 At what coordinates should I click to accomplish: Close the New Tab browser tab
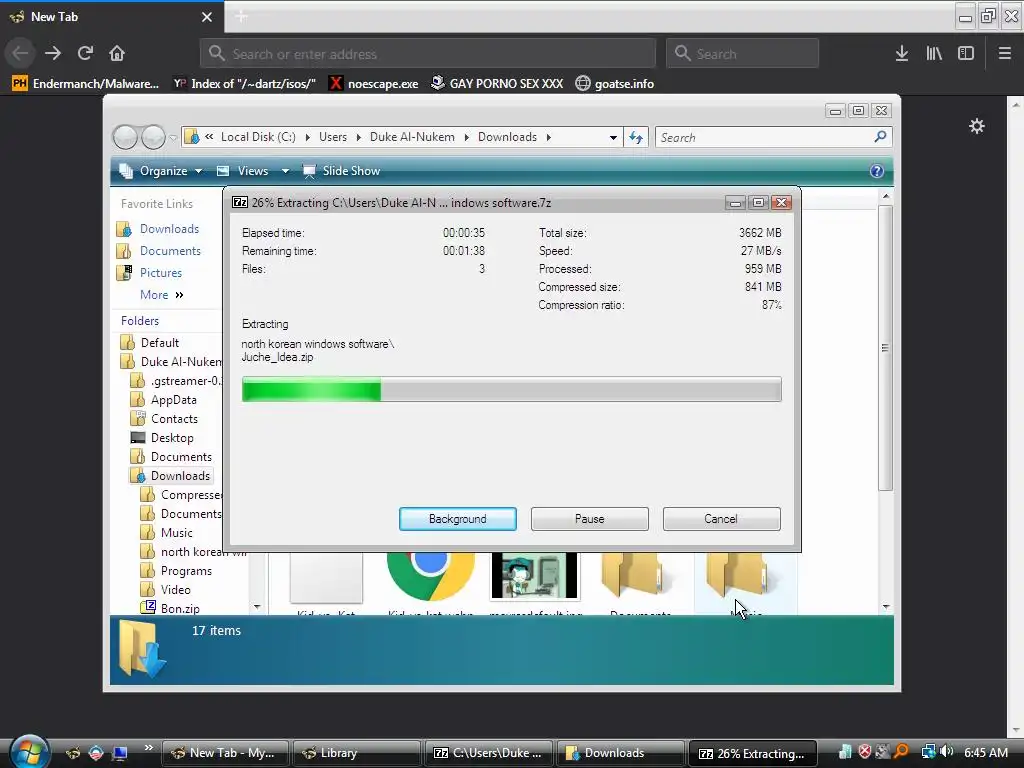point(207,17)
